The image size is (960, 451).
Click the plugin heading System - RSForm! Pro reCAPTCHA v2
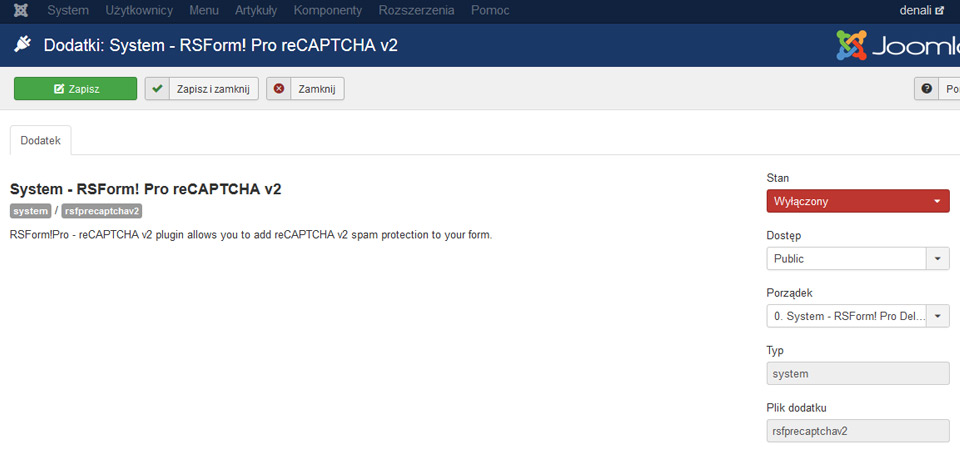click(146, 189)
